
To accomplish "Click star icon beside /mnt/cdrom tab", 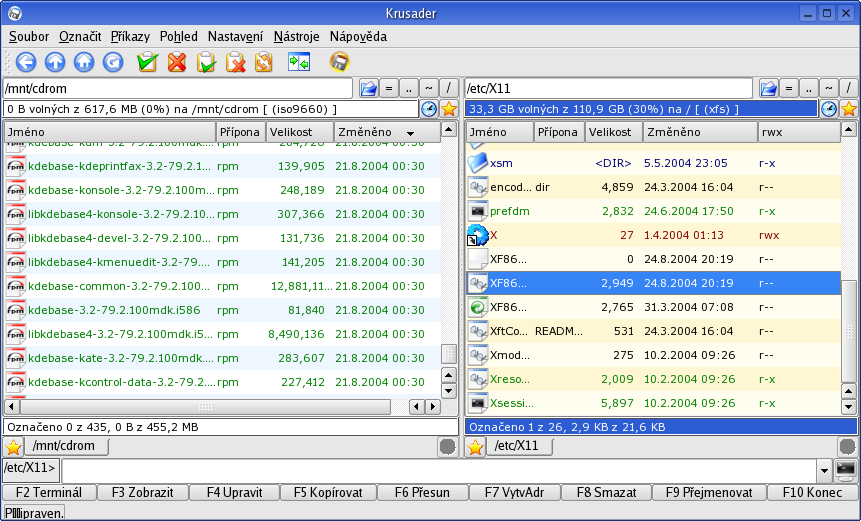I will (13, 447).
